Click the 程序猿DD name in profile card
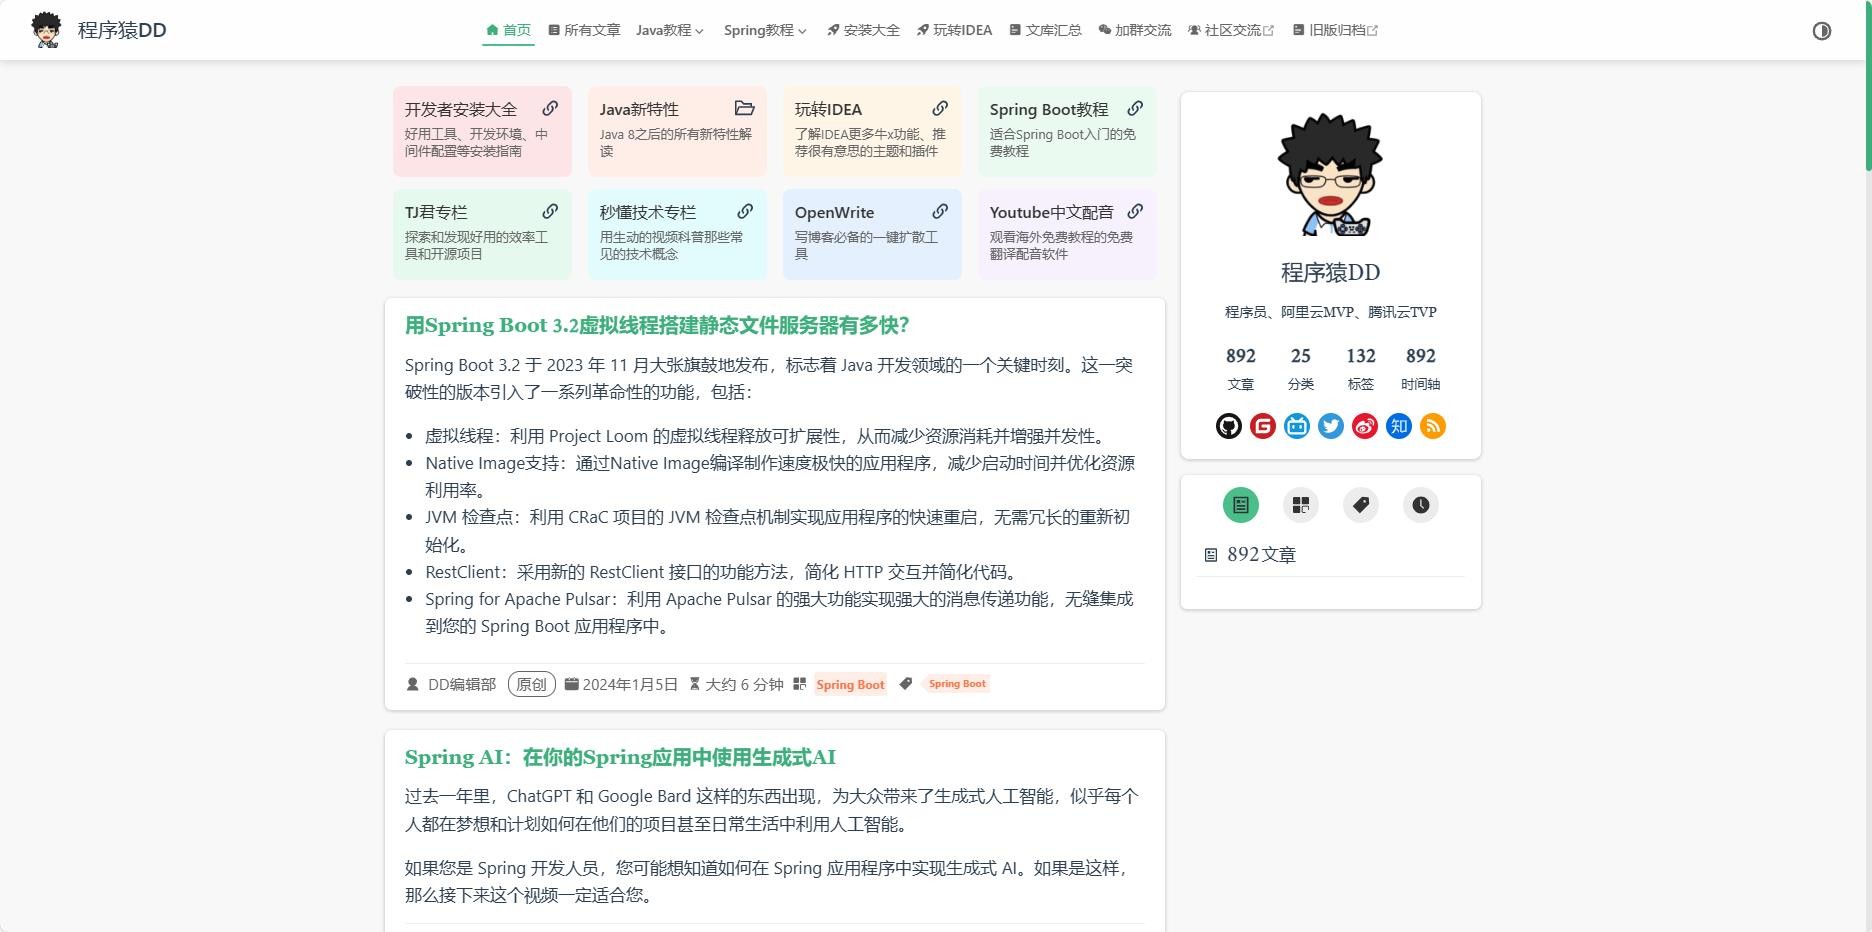Image resolution: width=1872 pixels, height=932 pixels. (1330, 272)
